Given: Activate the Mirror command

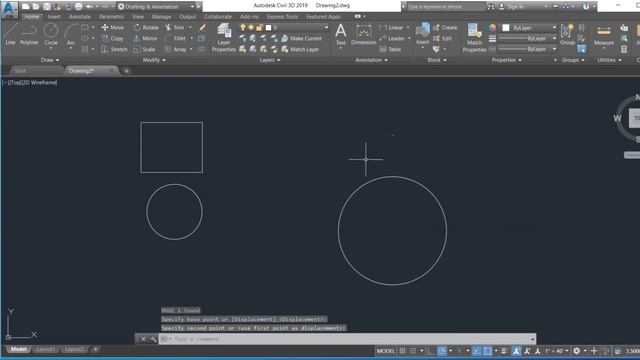Looking at the screenshot, I should pos(146,38).
